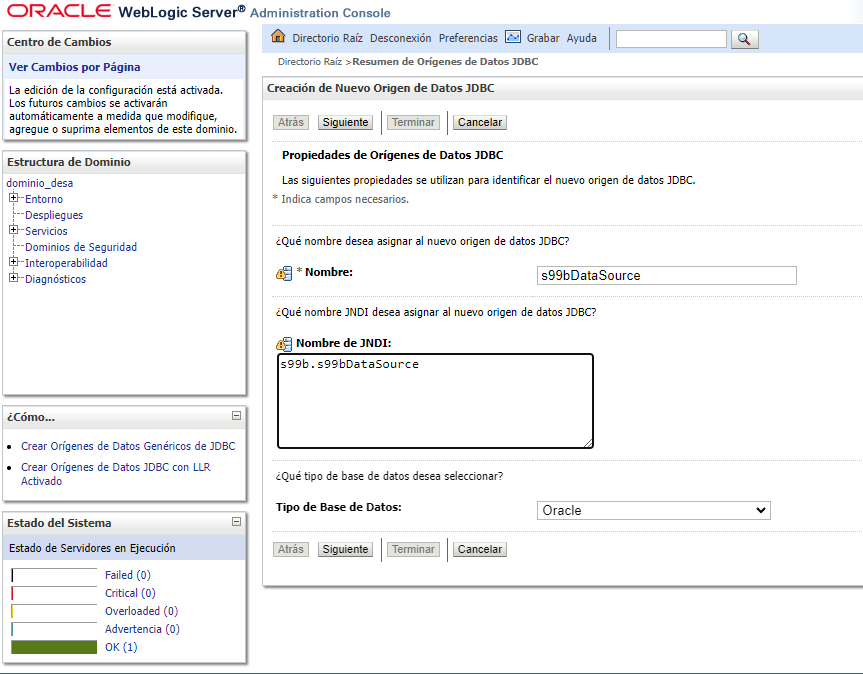The image size is (863, 674).
Task: Click the Advertencia (0) status link
Action: click(x=142, y=629)
